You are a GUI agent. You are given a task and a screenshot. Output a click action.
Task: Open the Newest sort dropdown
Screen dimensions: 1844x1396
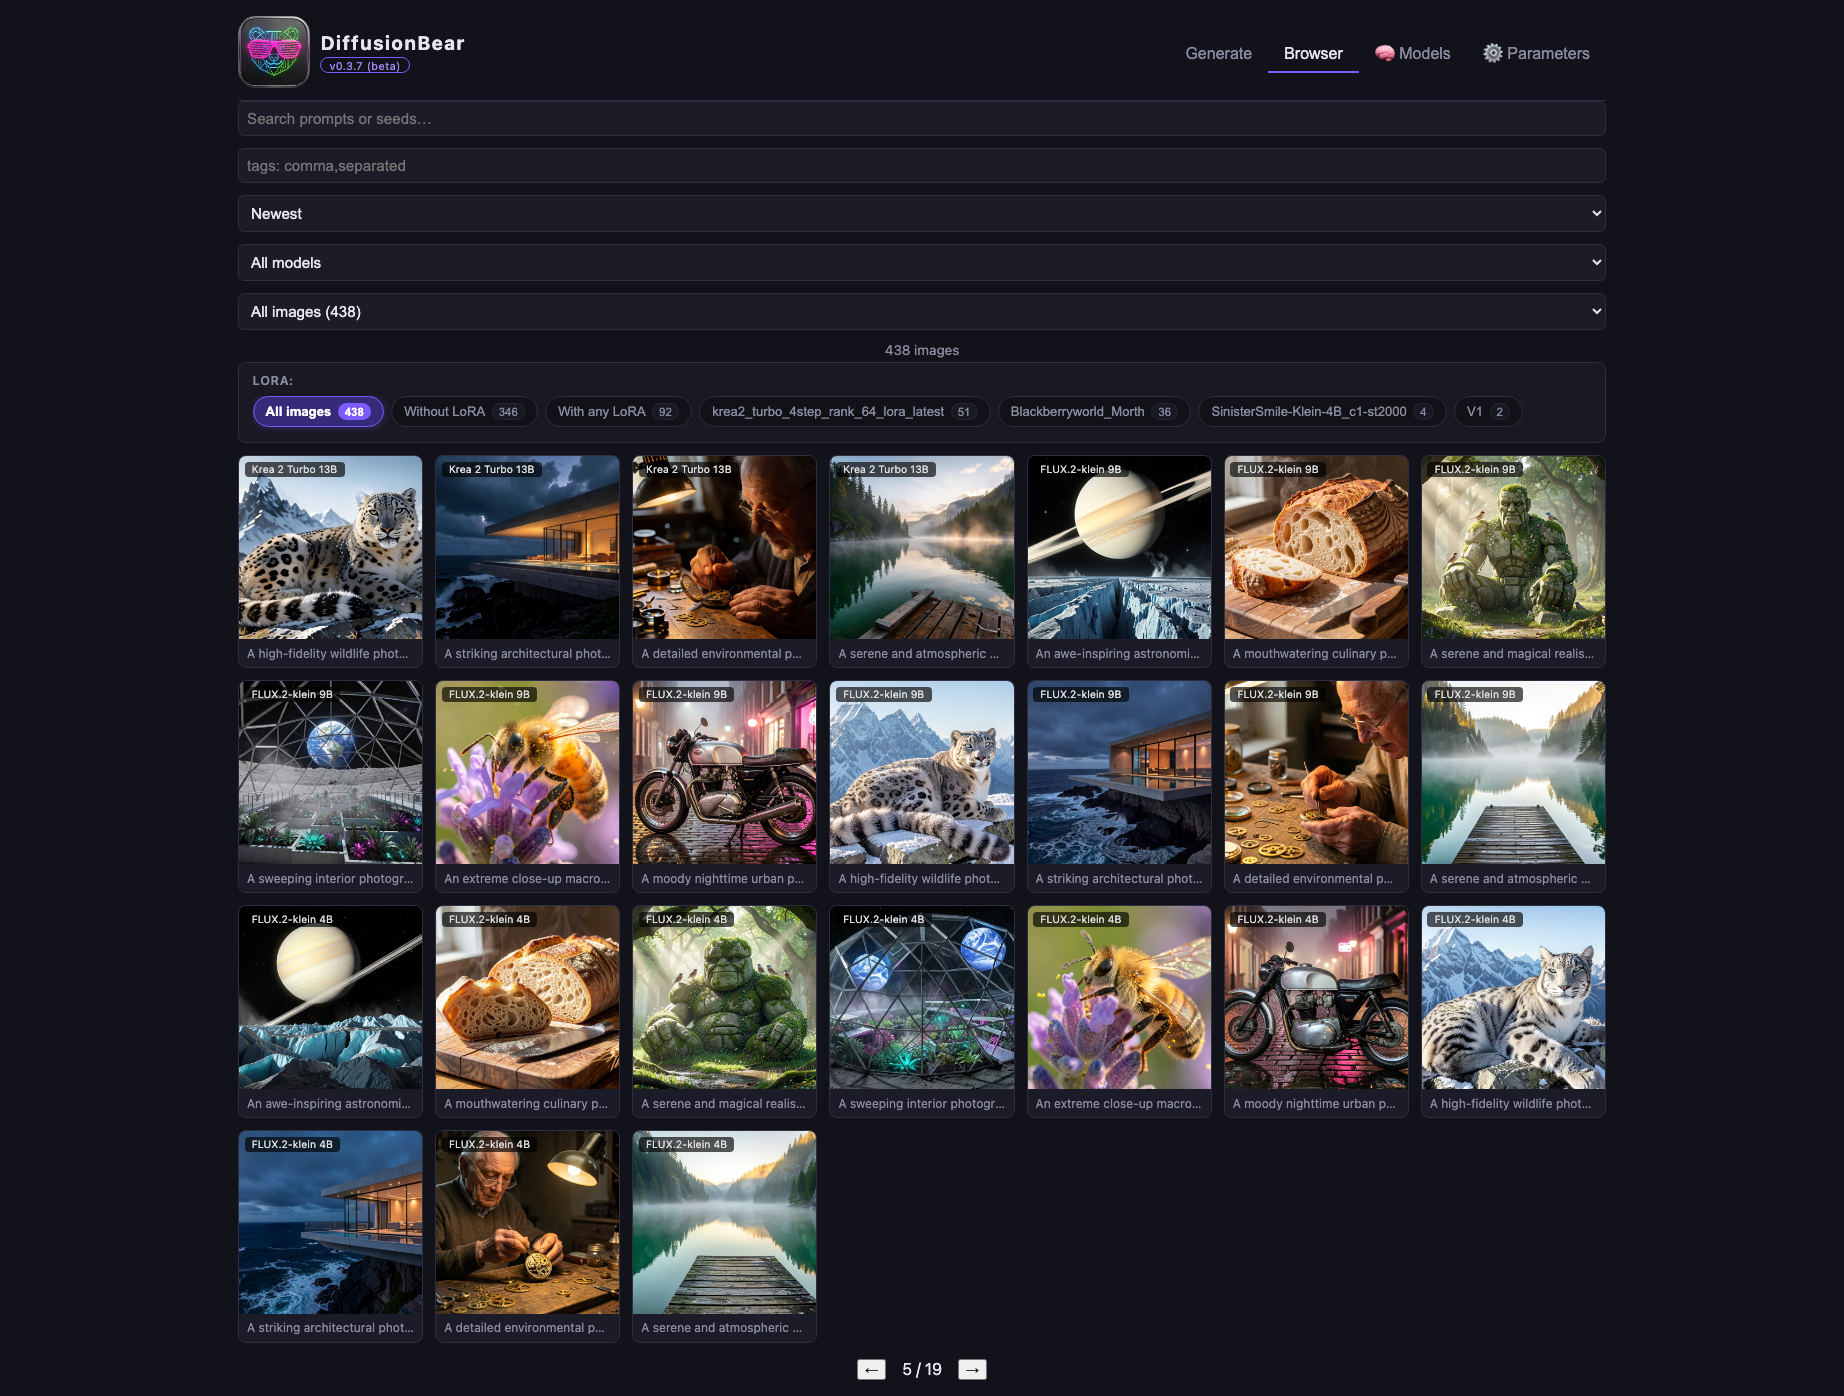pyautogui.click(x=922, y=213)
